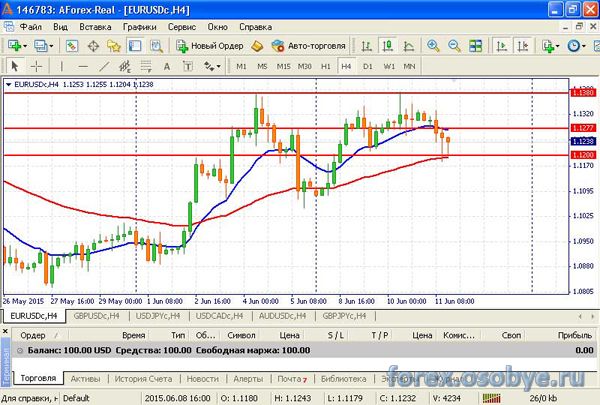This screenshot has height=405, width=600.
Task: Toggle chart auto scroll
Action: 501,46
